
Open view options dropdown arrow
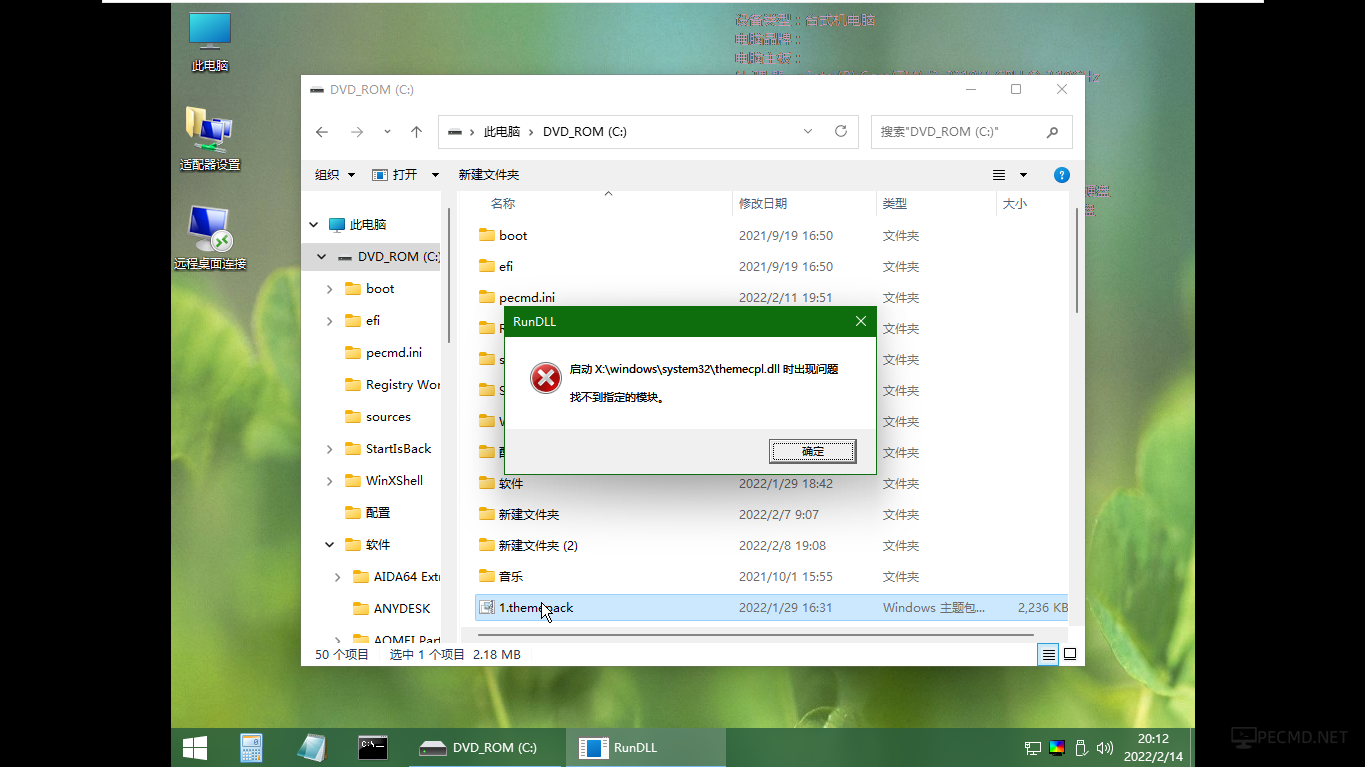click(1023, 175)
